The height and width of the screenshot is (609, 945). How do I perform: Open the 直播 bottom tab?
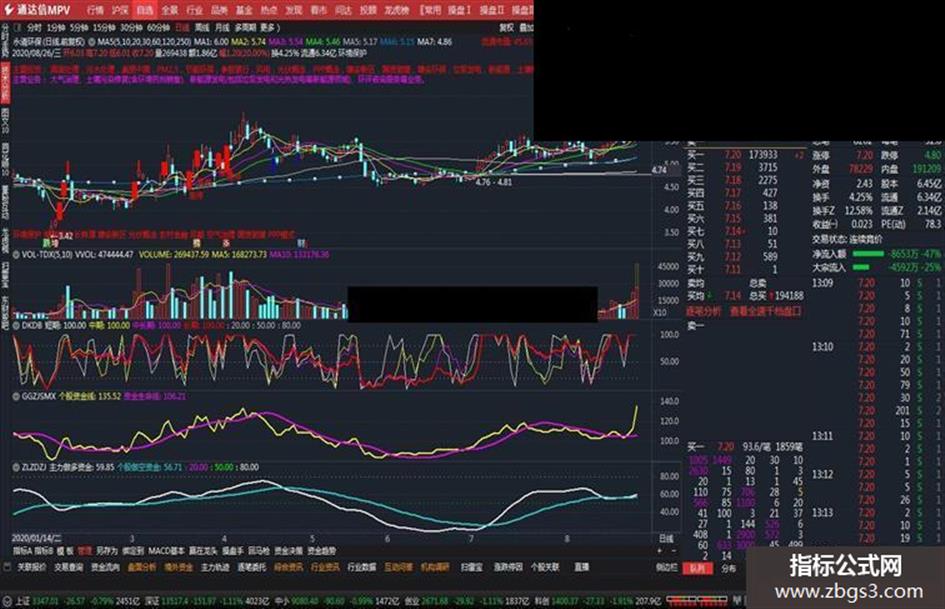tap(581, 567)
